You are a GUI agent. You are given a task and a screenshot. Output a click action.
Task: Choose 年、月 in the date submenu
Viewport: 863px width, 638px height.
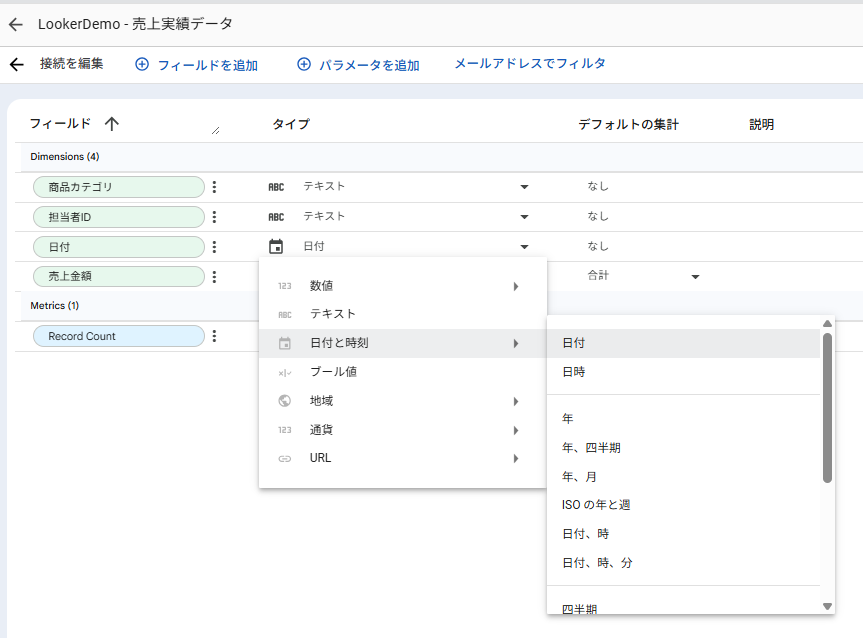pos(684,477)
